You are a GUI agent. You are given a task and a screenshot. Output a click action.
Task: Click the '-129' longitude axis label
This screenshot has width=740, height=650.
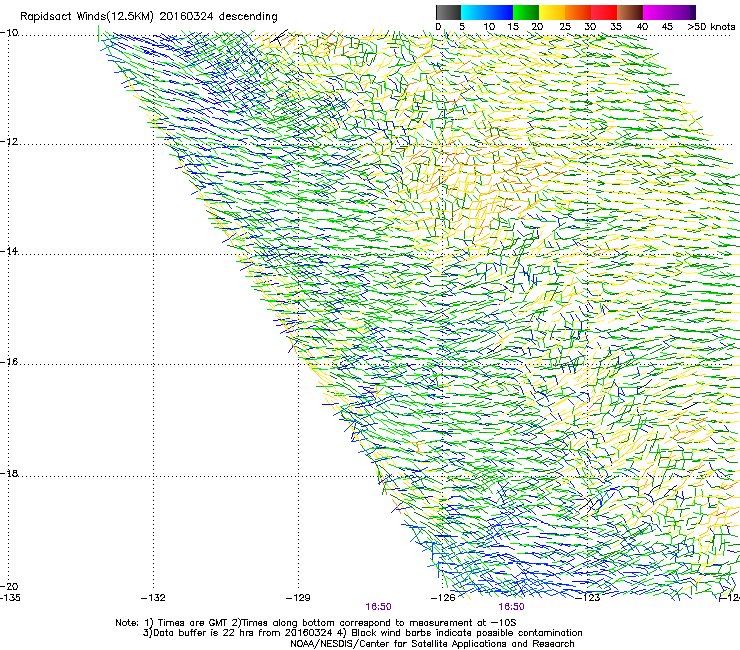[298, 598]
